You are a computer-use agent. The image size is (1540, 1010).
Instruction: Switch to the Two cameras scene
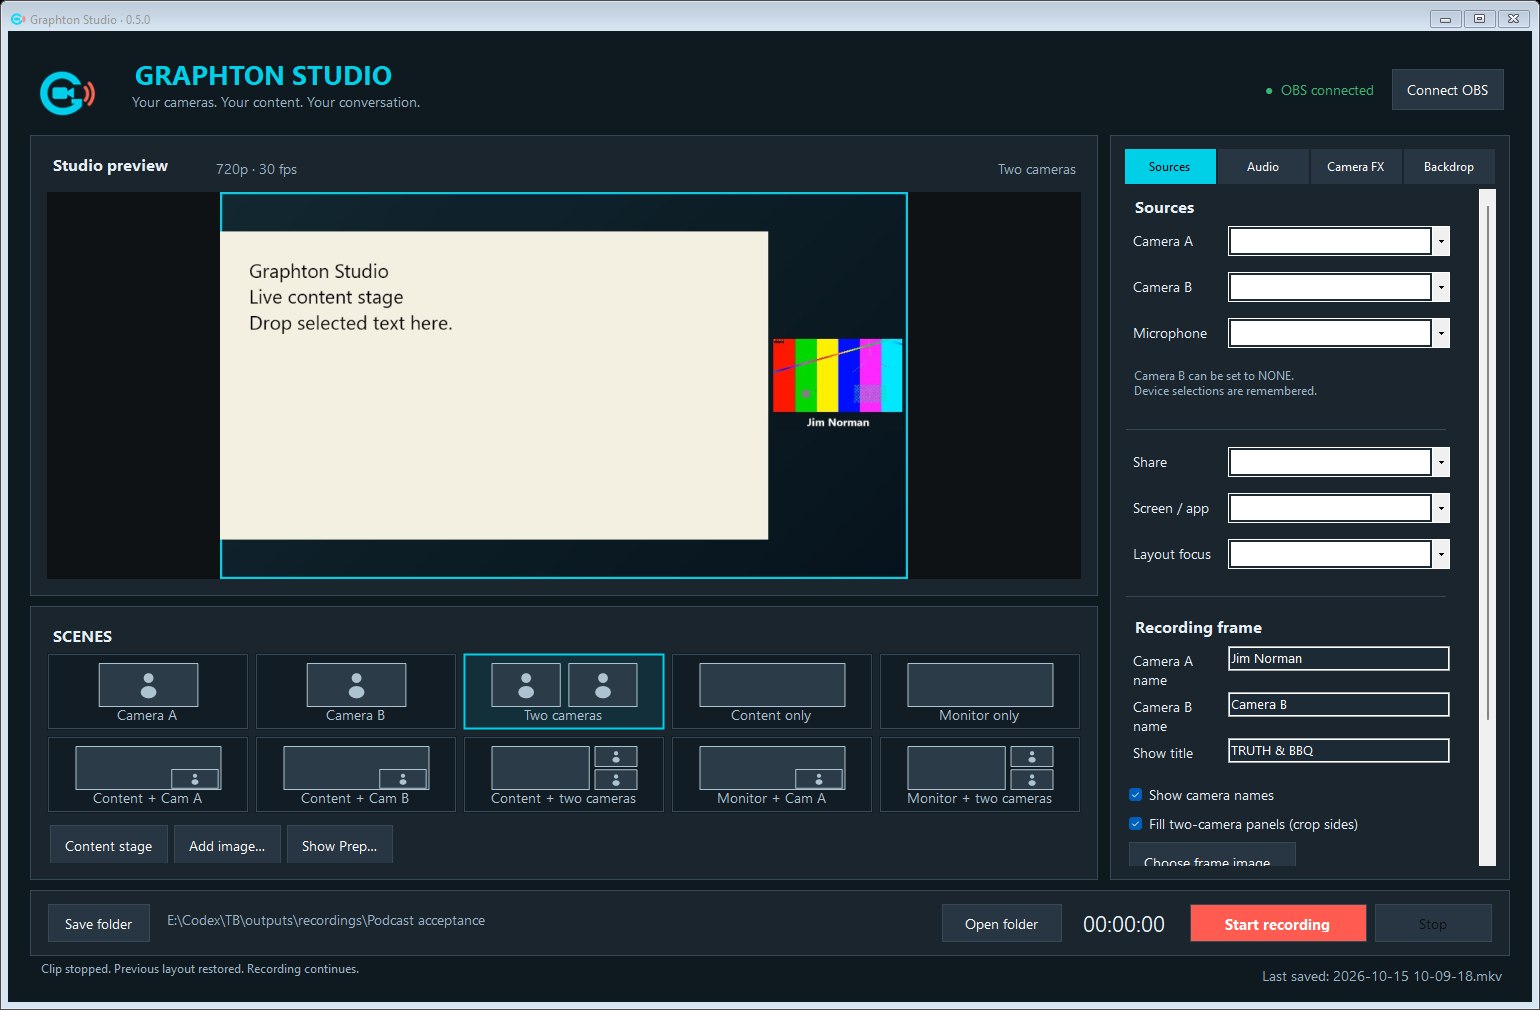click(564, 691)
